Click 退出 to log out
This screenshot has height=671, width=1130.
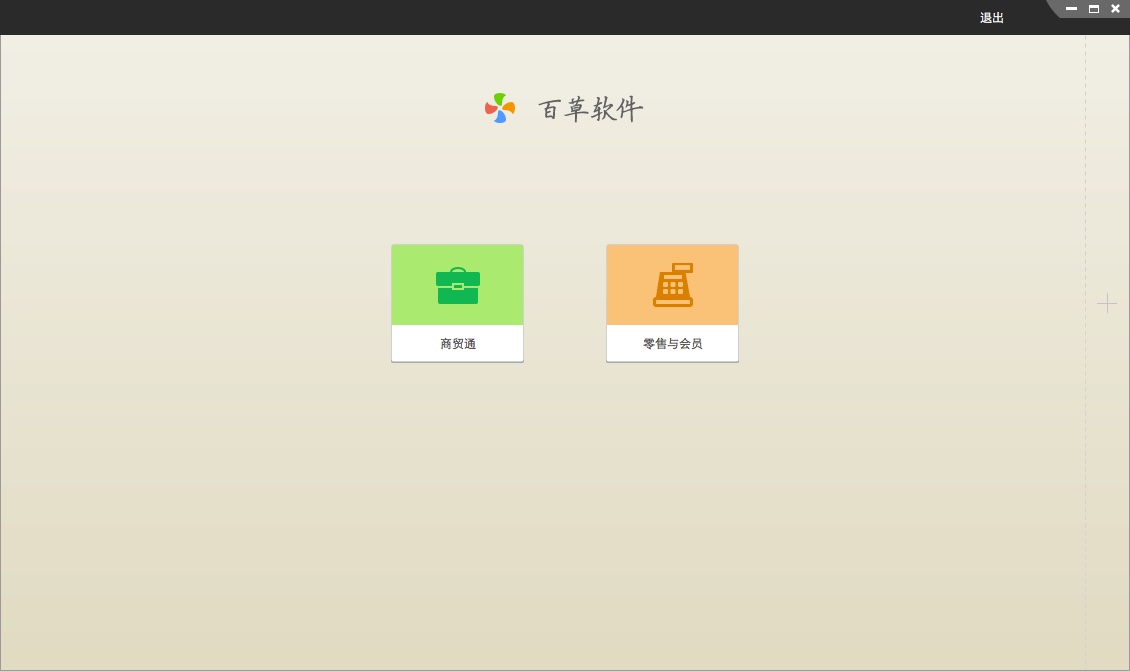tap(991, 18)
